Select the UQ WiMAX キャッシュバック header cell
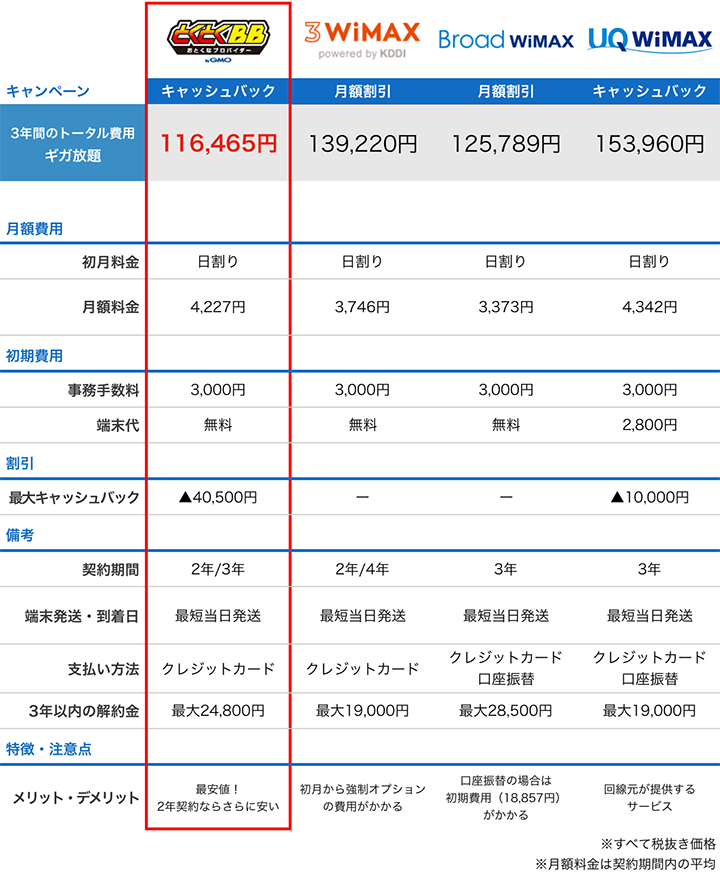 pos(650,91)
